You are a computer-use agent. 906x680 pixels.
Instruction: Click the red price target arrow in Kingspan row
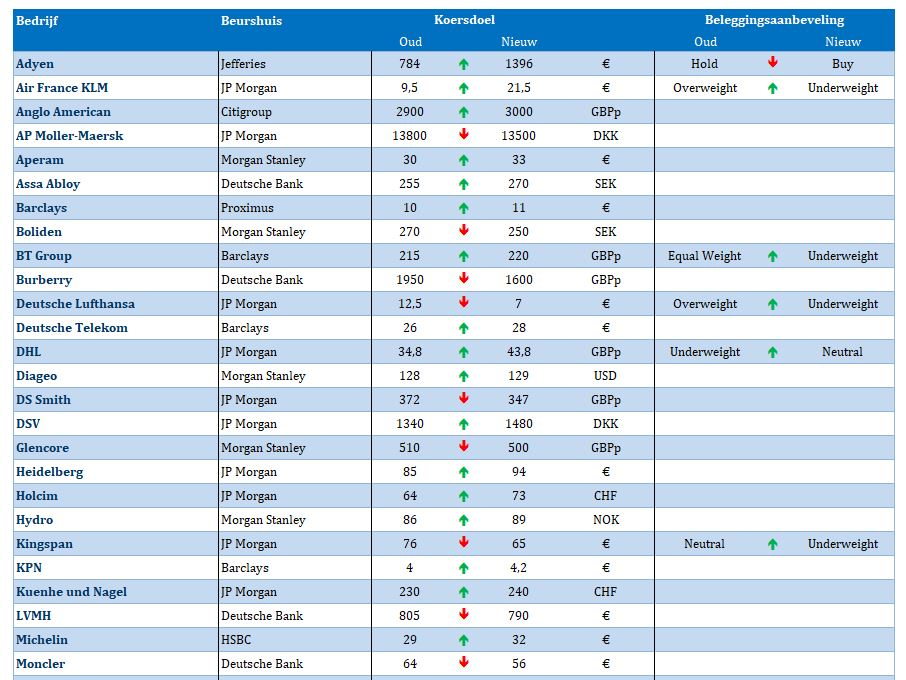tap(463, 542)
